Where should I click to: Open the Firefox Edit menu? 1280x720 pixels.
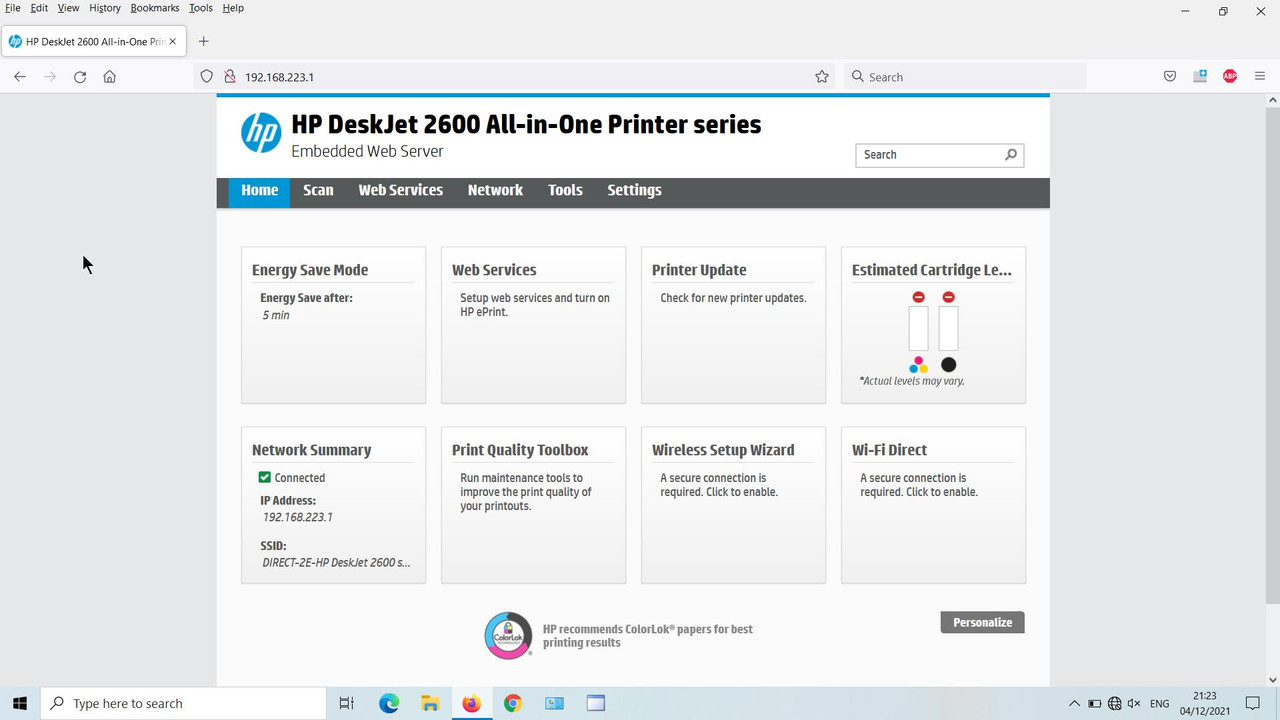tap(39, 8)
